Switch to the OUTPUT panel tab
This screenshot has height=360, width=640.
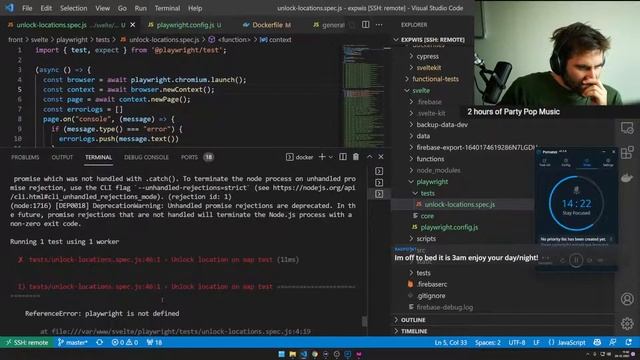coord(62,157)
